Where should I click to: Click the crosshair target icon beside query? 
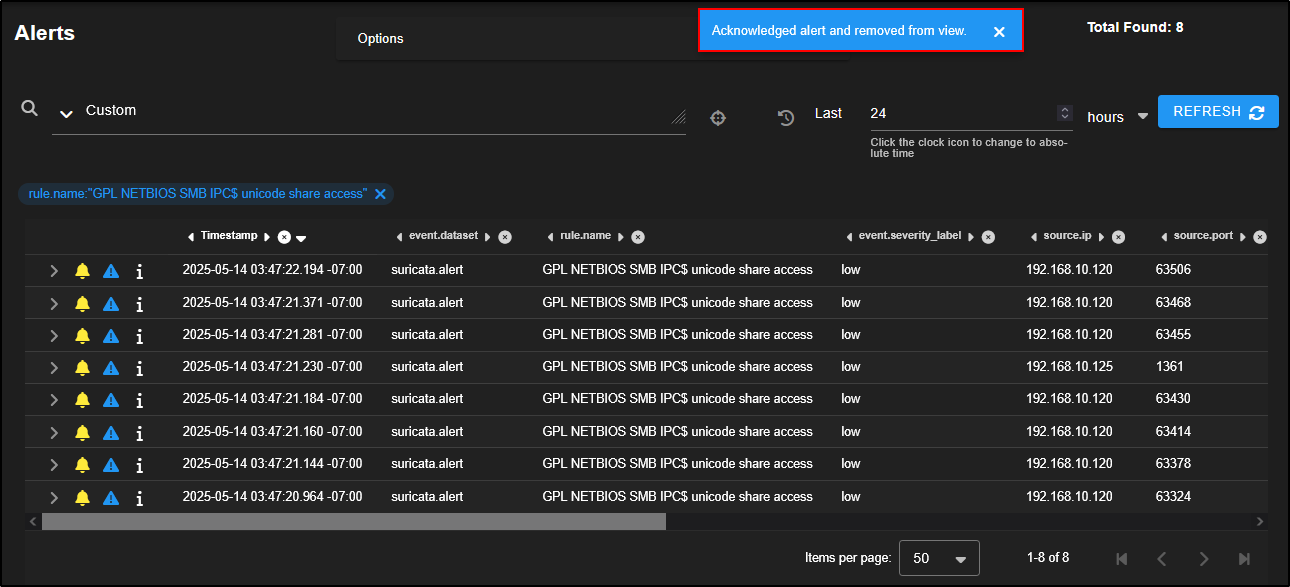717,118
